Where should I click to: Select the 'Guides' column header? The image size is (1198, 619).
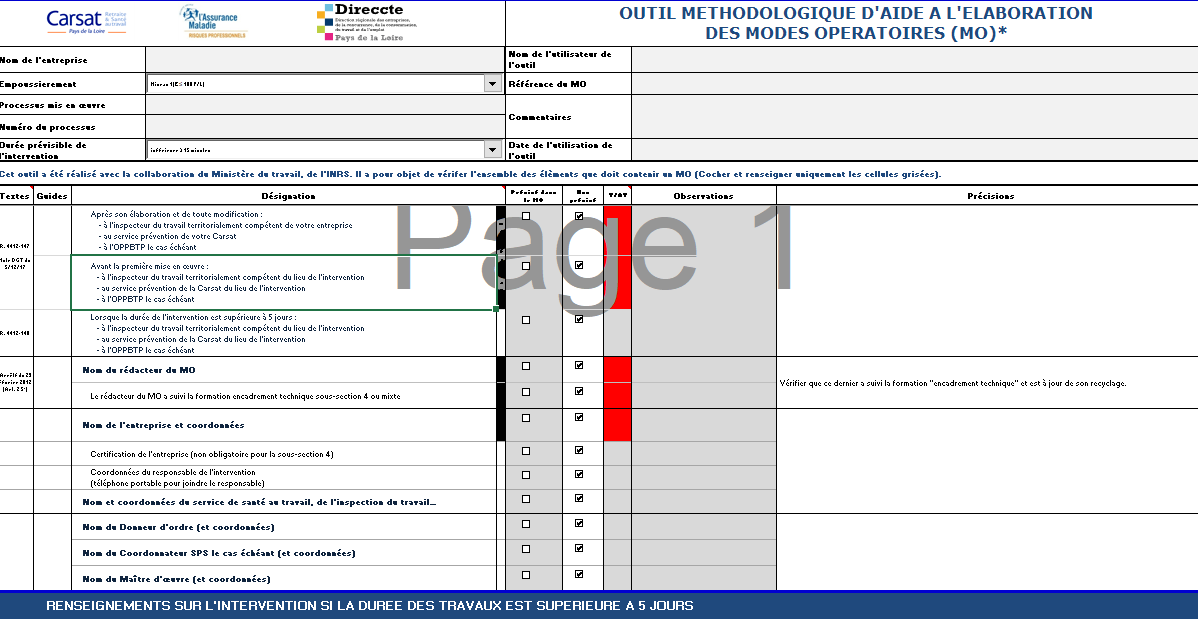(52, 196)
